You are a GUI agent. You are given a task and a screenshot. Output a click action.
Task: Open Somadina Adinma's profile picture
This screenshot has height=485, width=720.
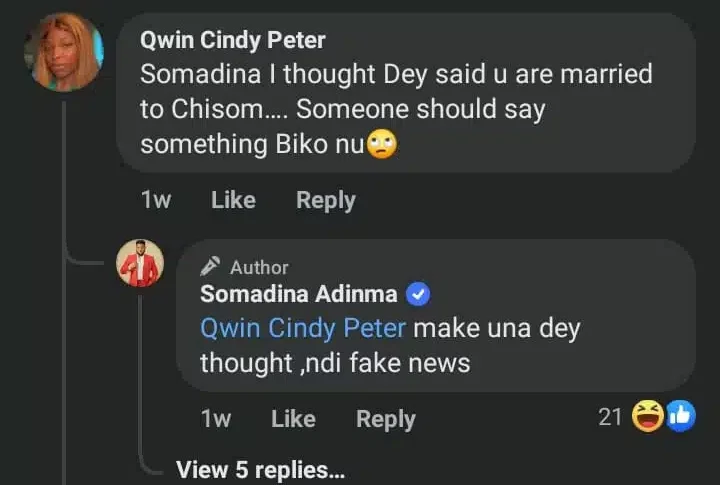(x=140, y=264)
